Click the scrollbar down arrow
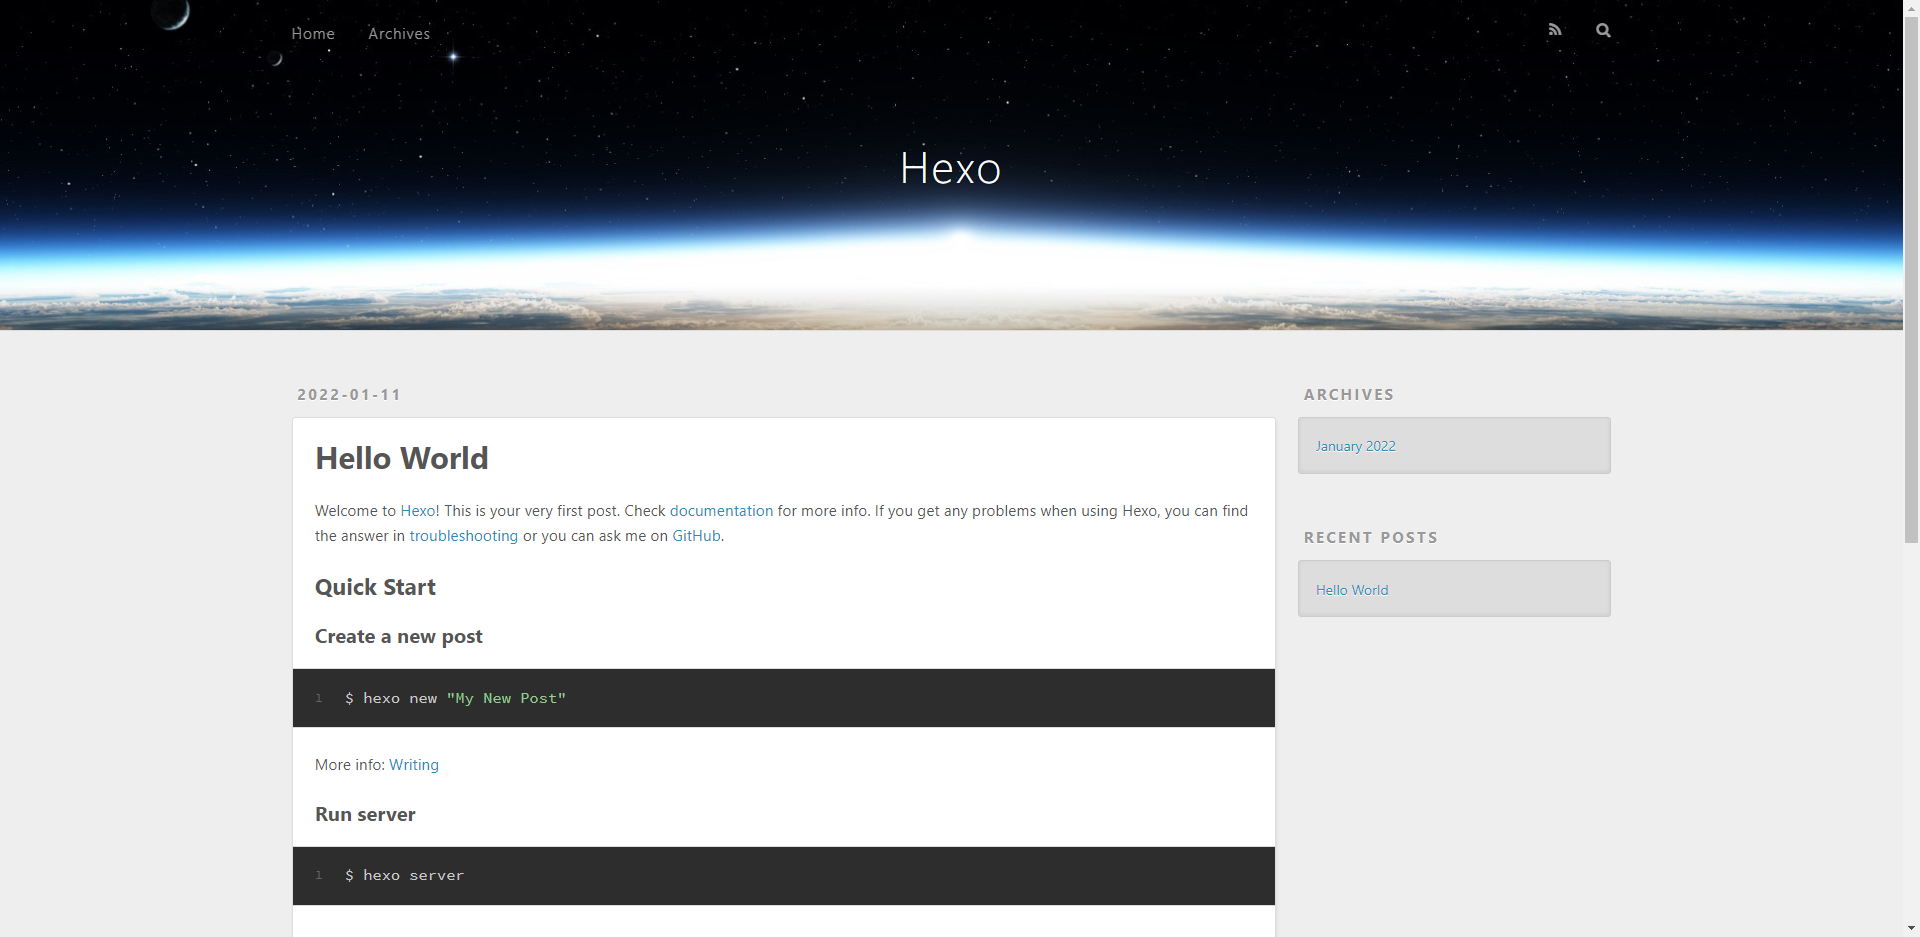 tap(1911, 928)
